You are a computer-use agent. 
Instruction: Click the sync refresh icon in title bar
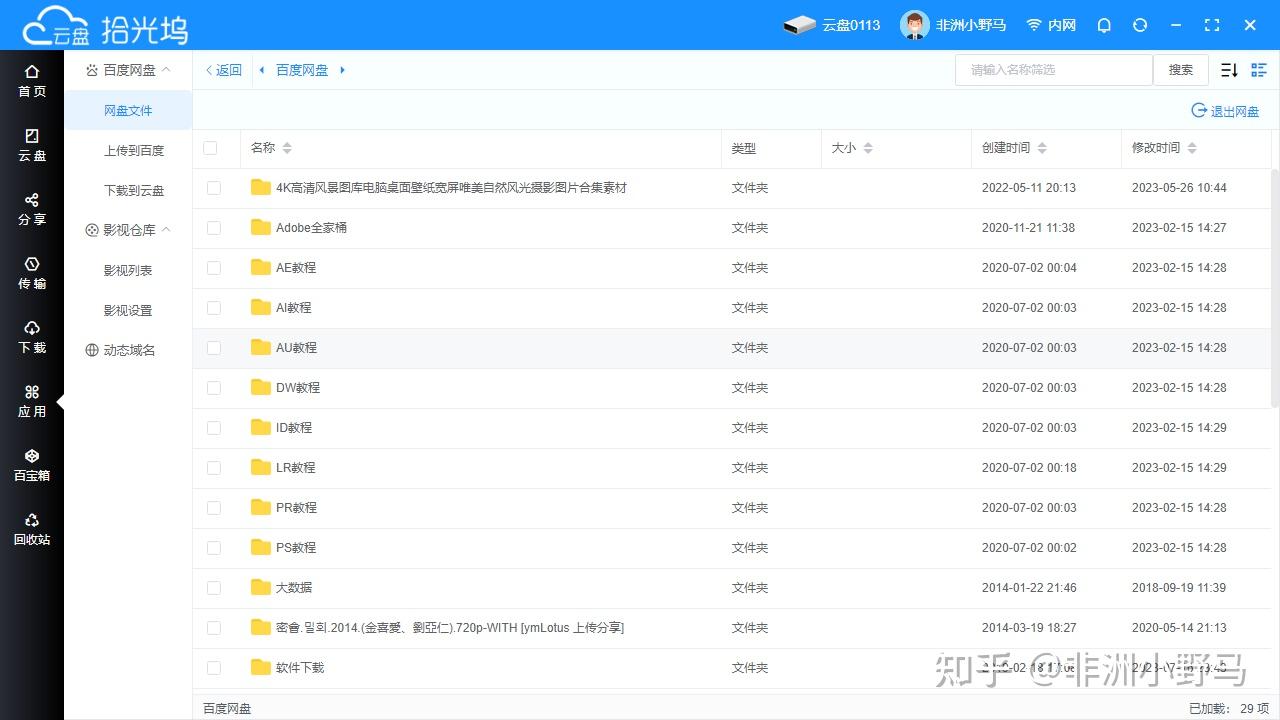[x=1140, y=25]
